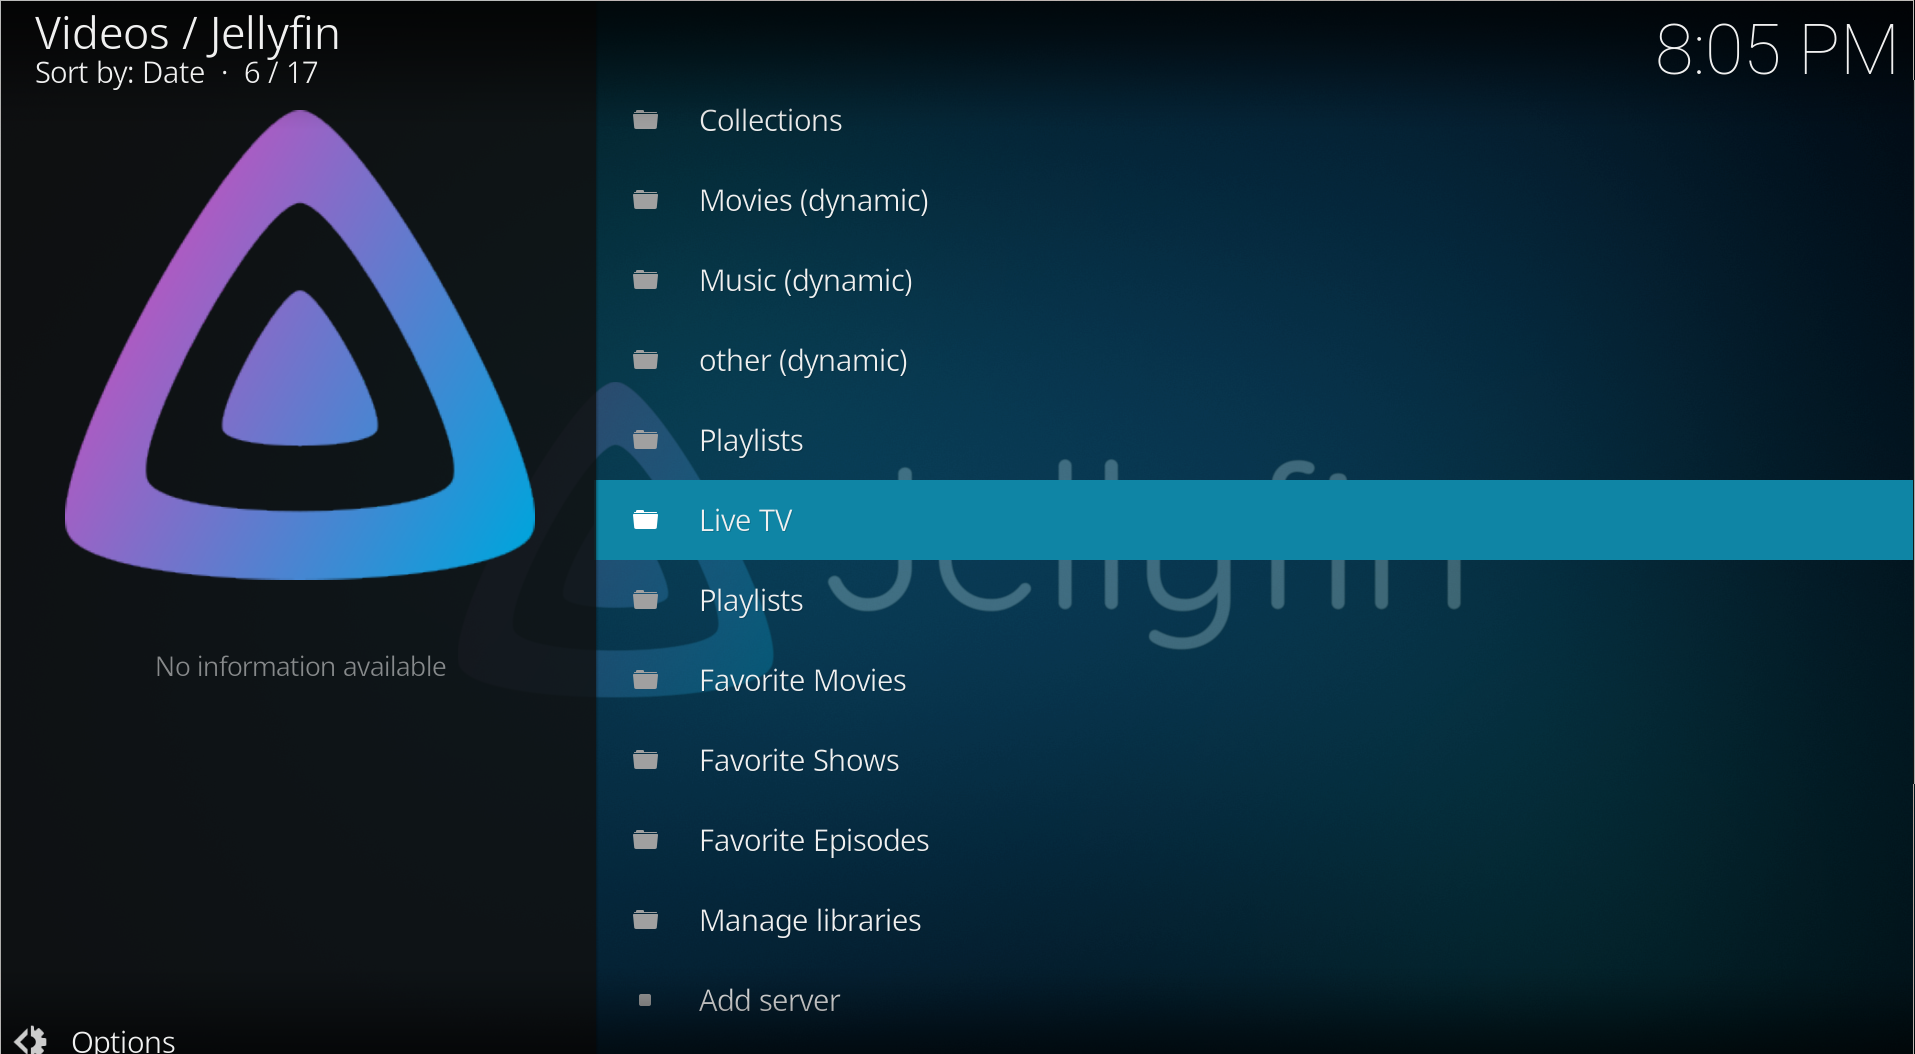Image resolution: width=1915 pixels, height=1054 pixels.
Task: Click the Kodi logo next to Options
Action: (x=31, y=1039)
